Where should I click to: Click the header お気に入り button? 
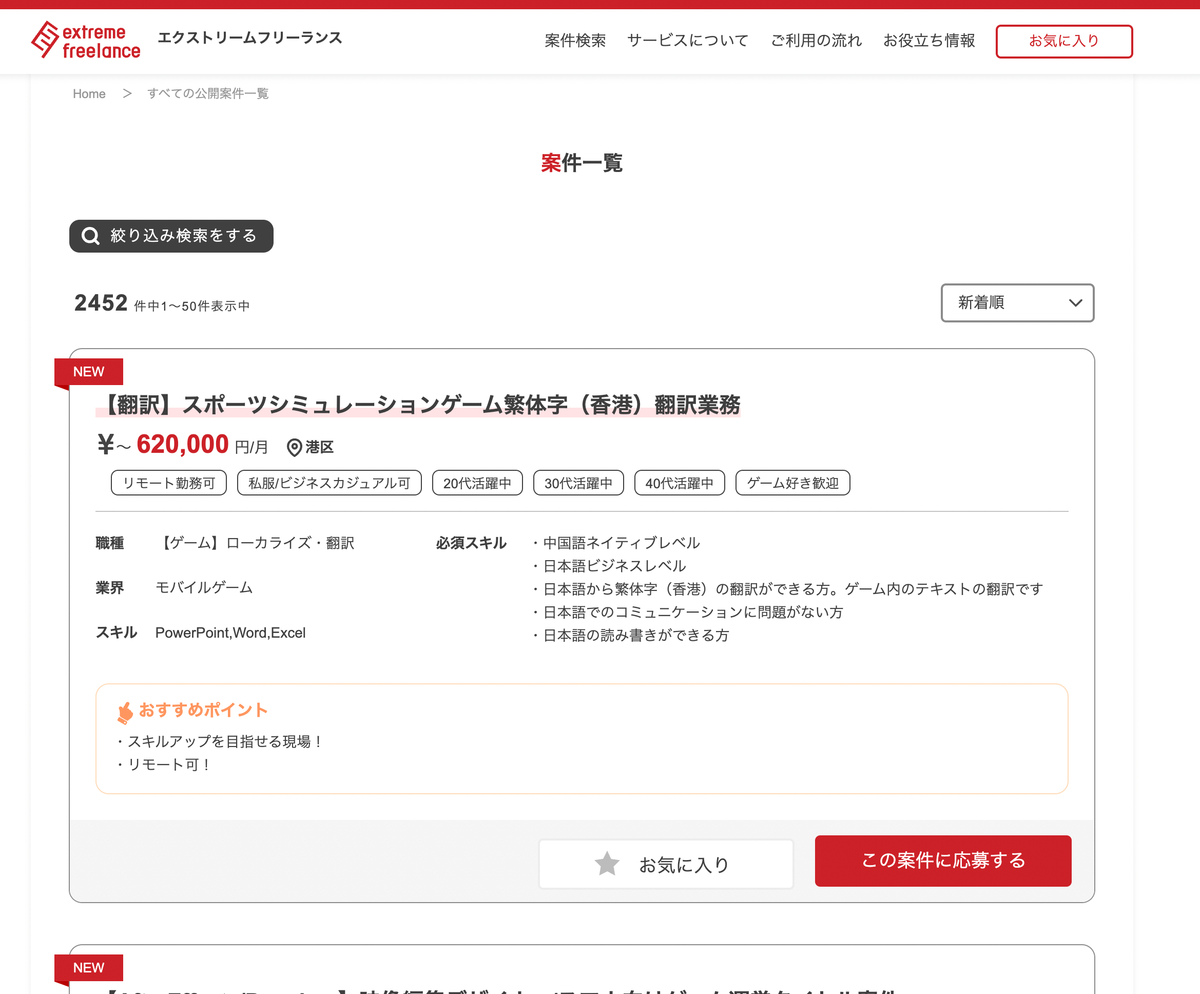[1064, 41]
